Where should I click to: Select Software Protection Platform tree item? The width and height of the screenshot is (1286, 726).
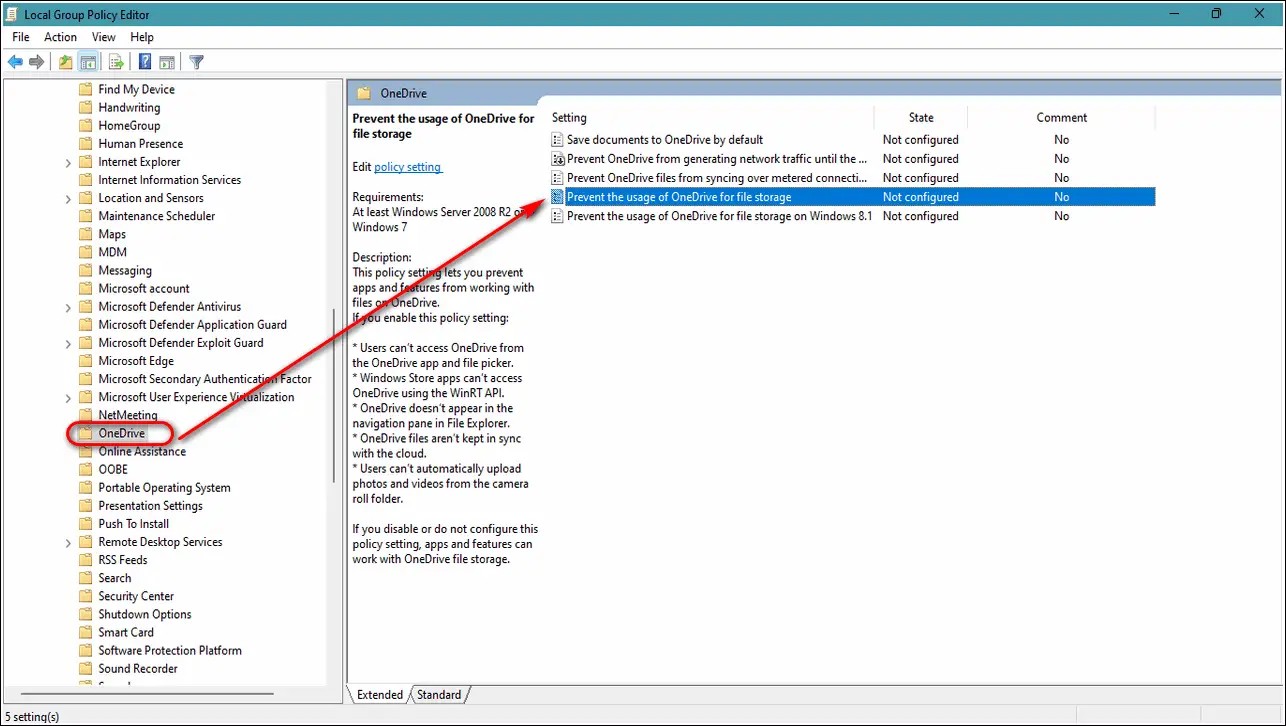pos(170,650)
